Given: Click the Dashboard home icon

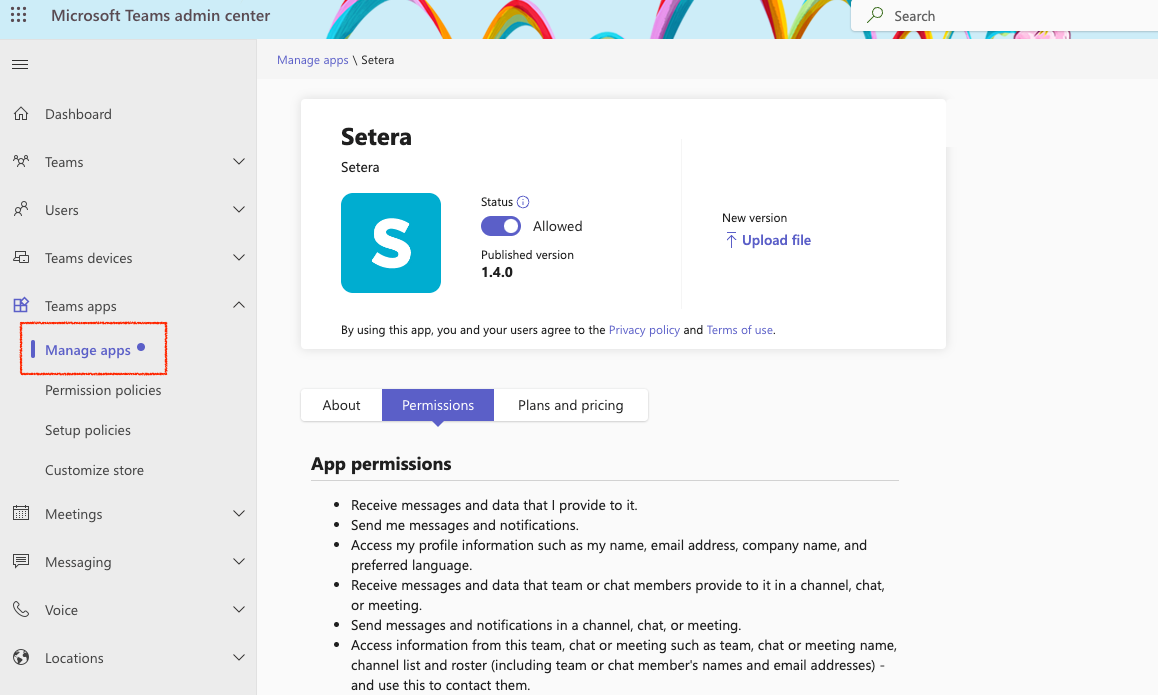Looking at the screenshot, I should point(21,114).
